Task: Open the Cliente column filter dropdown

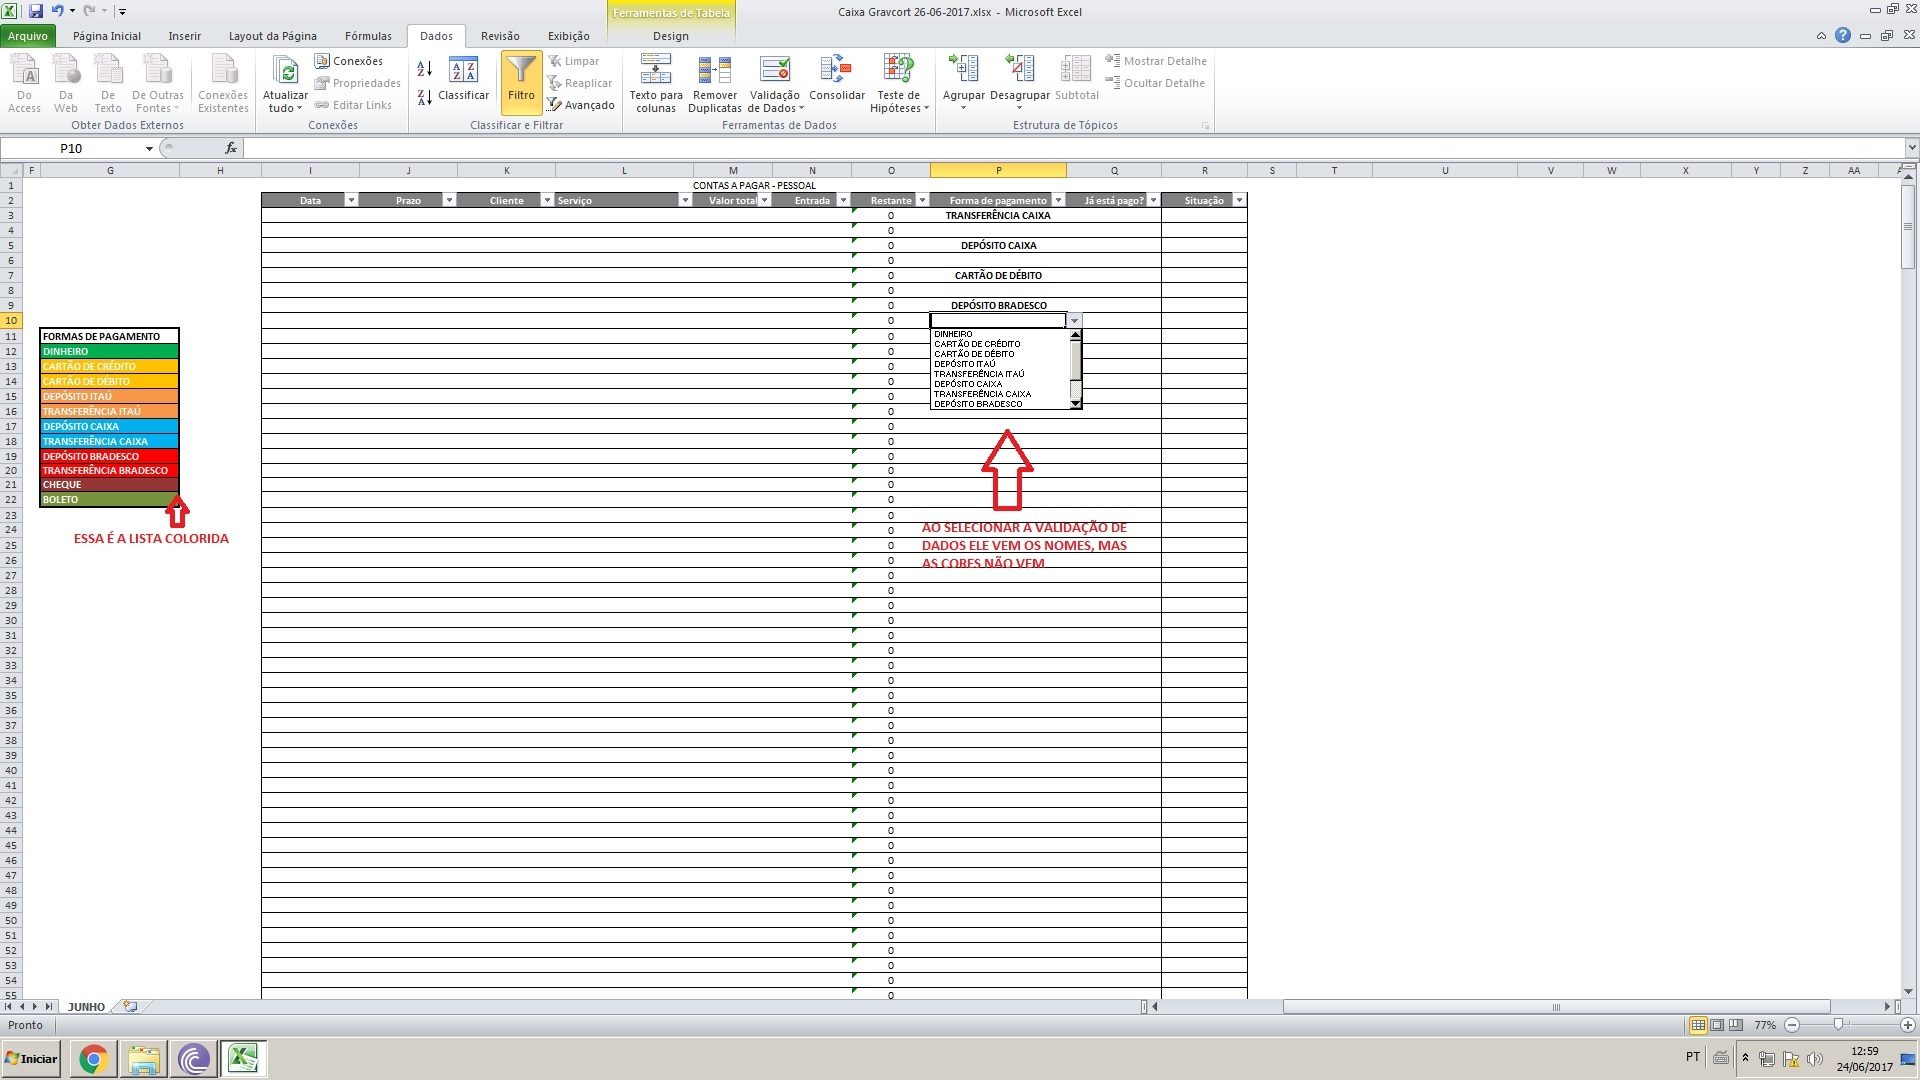Action: point(547,200)
